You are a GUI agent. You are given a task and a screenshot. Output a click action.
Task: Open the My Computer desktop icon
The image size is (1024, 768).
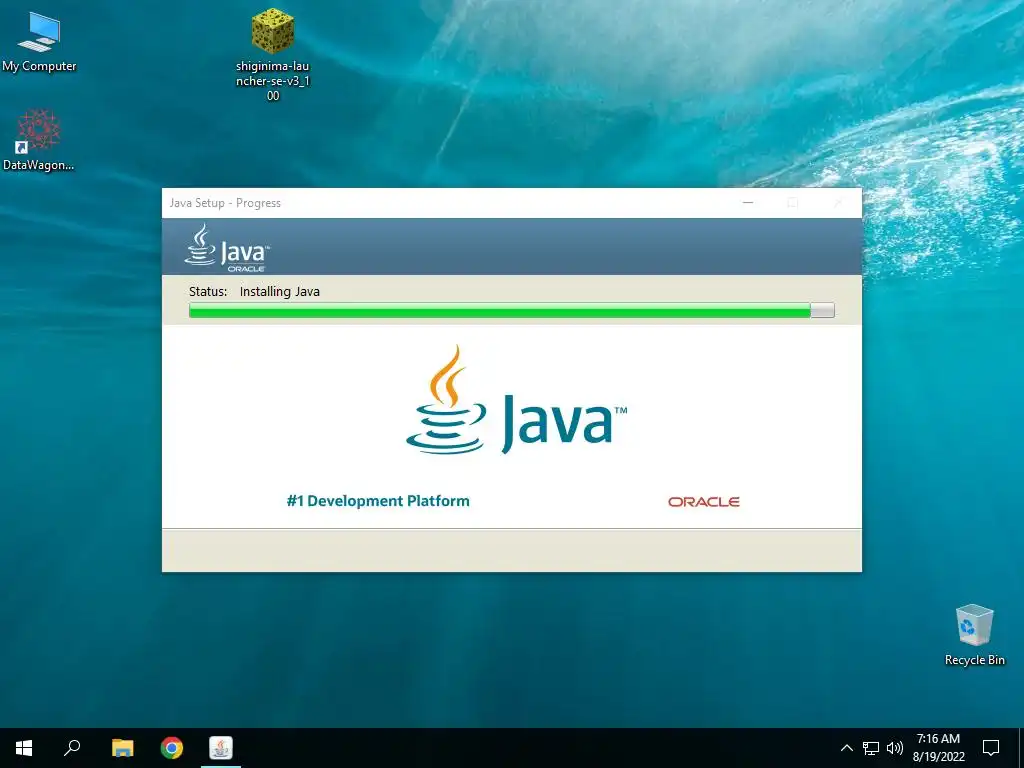[x=39, y=40]
